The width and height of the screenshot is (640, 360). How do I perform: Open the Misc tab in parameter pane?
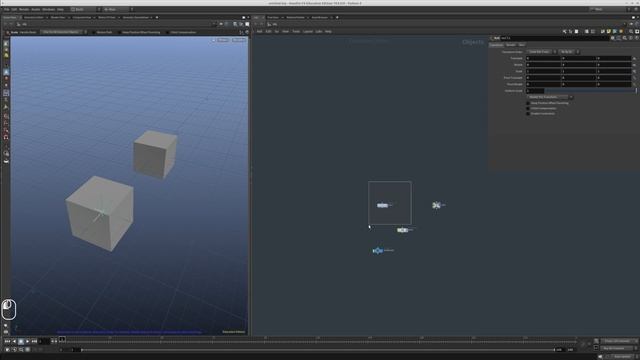[522, 45]
